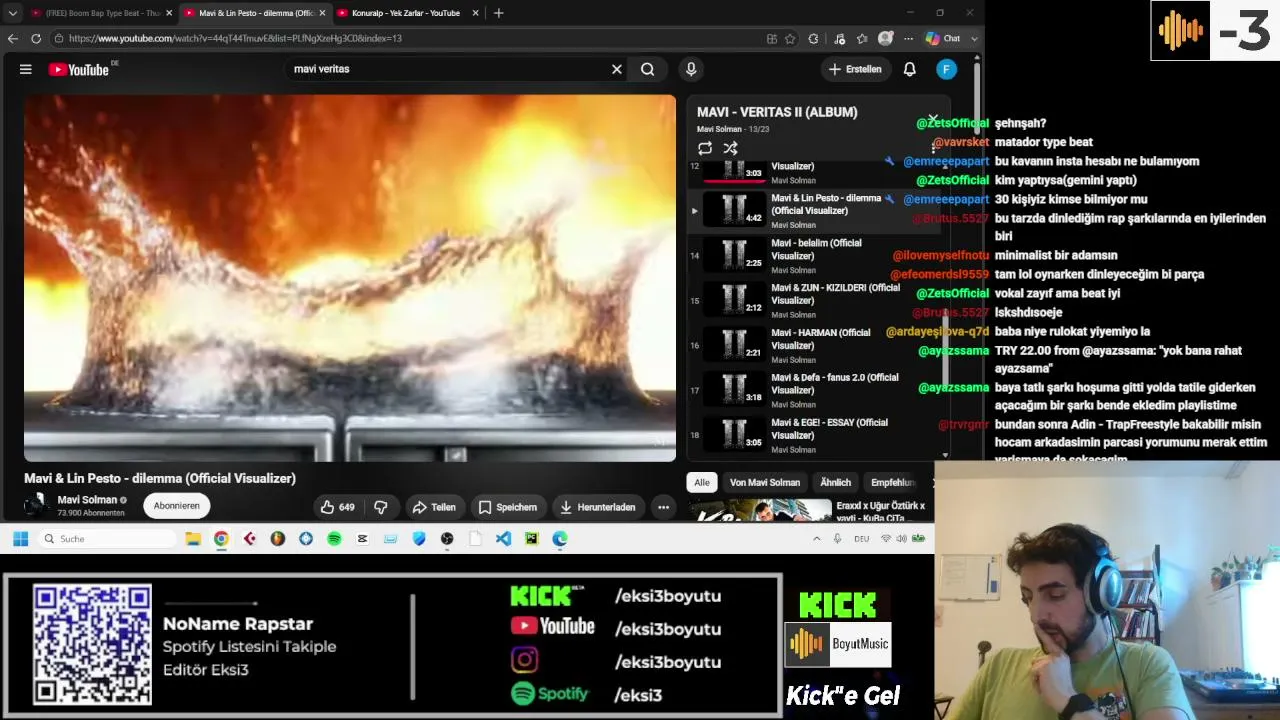Toggle shuffle for the VERITAS II playlist
Viewport: 1280px width, 720px height.
[731, 148]
